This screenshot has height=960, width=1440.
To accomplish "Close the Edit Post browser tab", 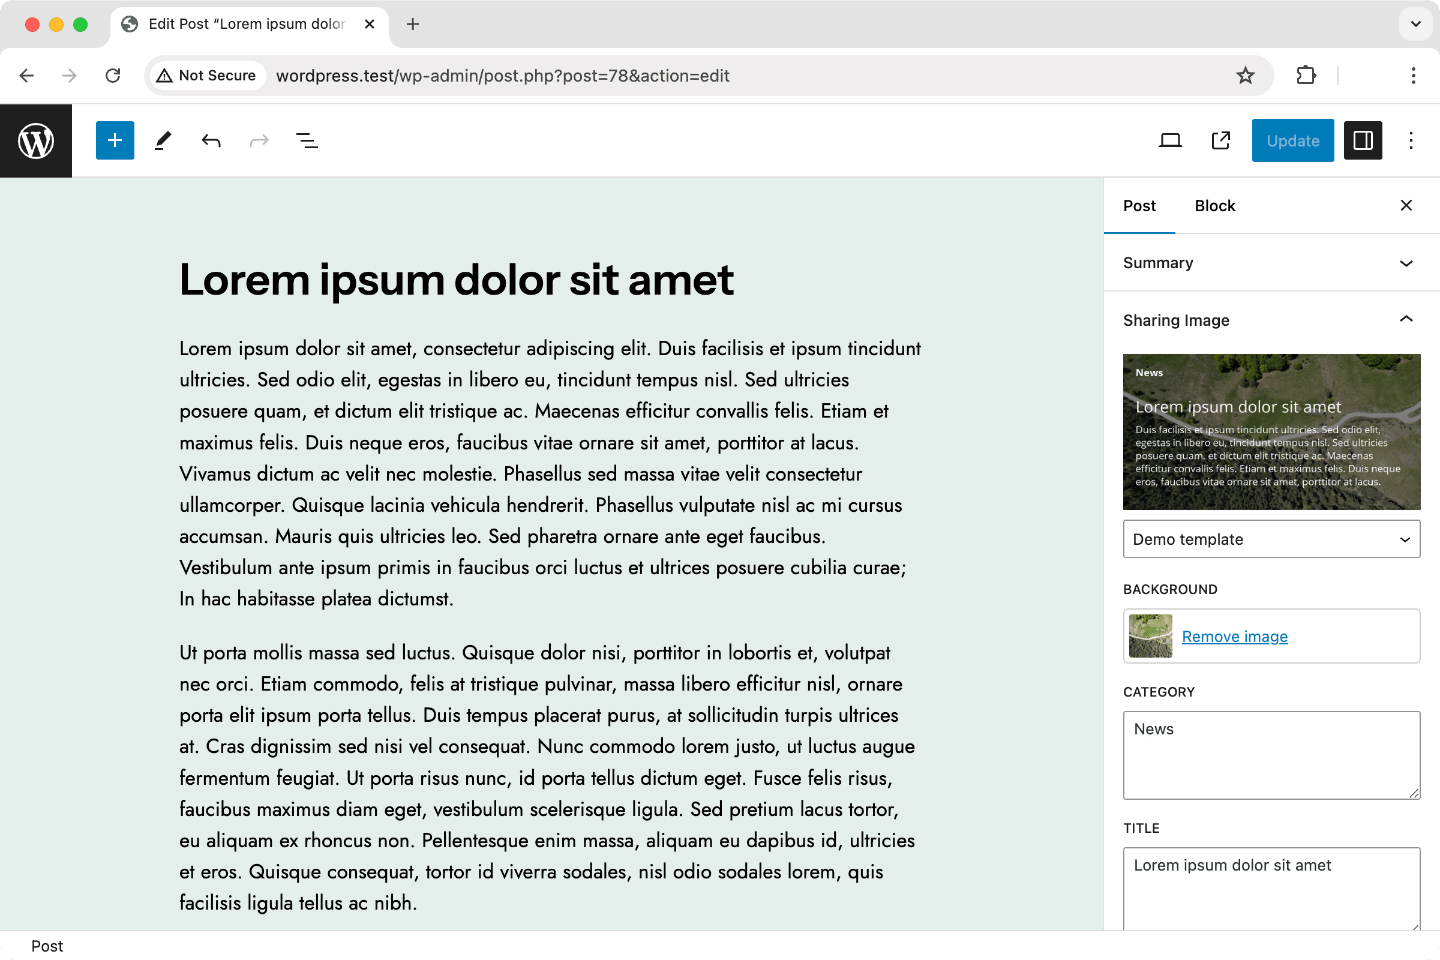I will [370, 24].
